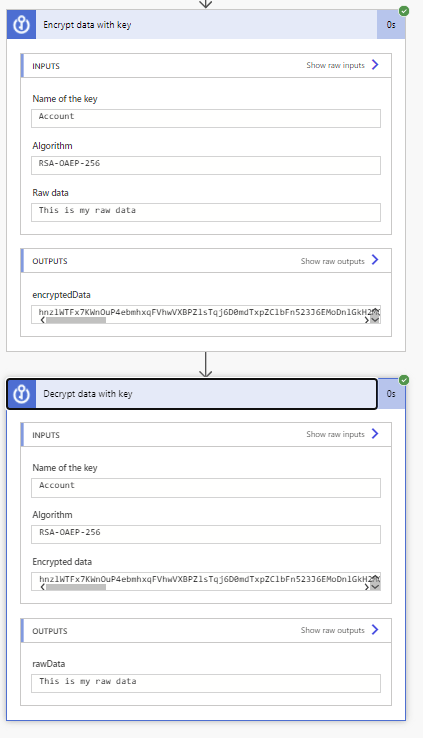This screenshot has height=738, width=423.
Task: Click the right scroll arrow of Encrypted data field
Action: [x=367, y=587]
